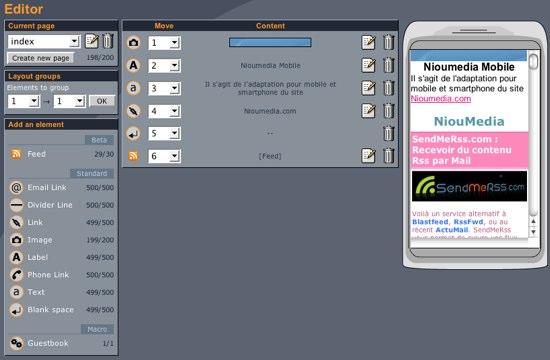The image size is (550, 360).
Task: Add an Email Link element
Action: [x=16, y=188]
